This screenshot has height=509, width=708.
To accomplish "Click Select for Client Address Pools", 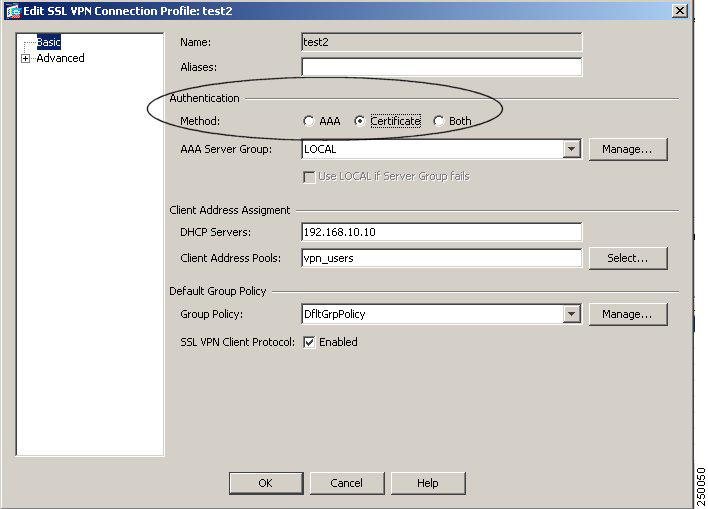I will pos(628,258).
